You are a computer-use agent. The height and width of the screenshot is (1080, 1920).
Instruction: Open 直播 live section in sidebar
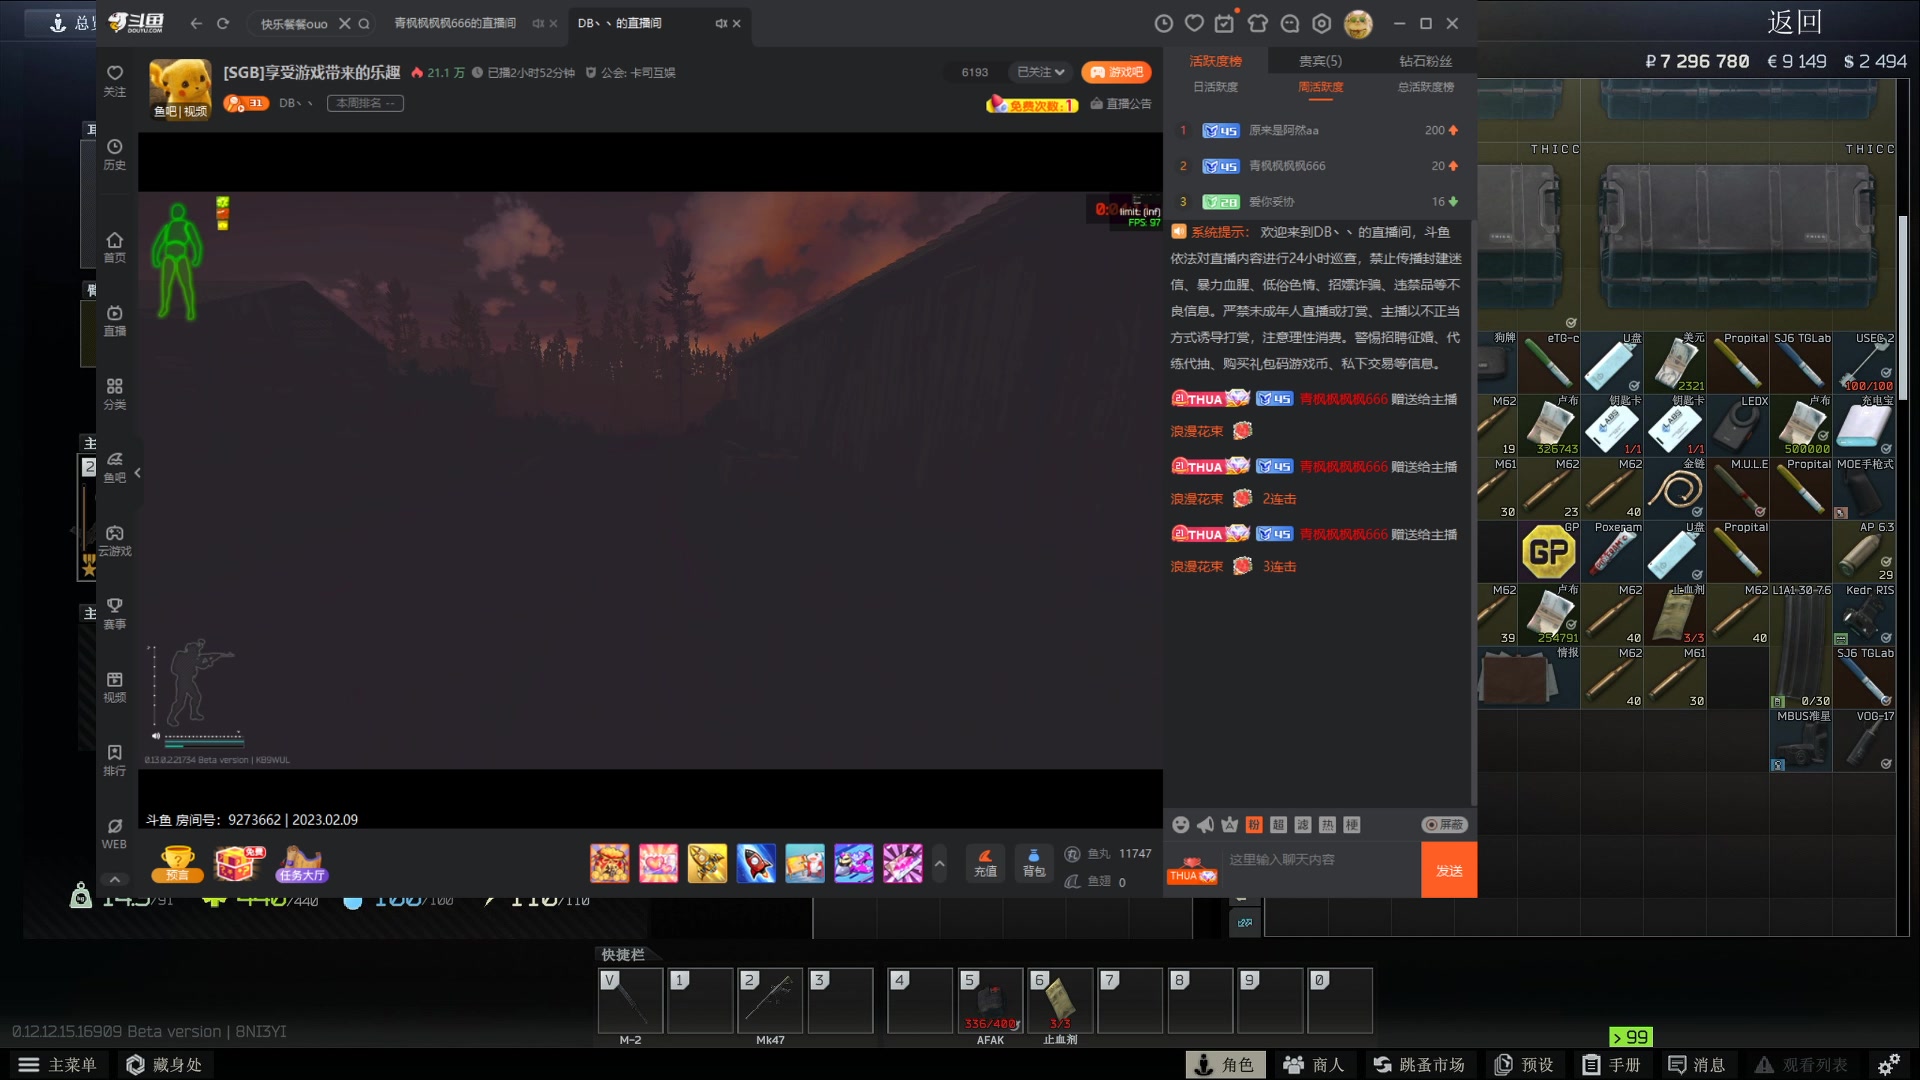(x=115, y=320)
